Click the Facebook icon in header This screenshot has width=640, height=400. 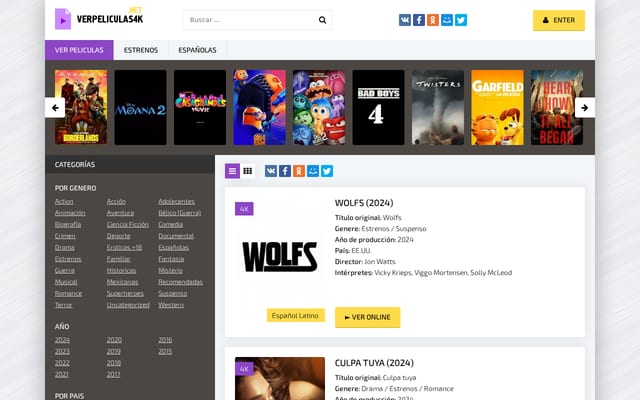419,20
